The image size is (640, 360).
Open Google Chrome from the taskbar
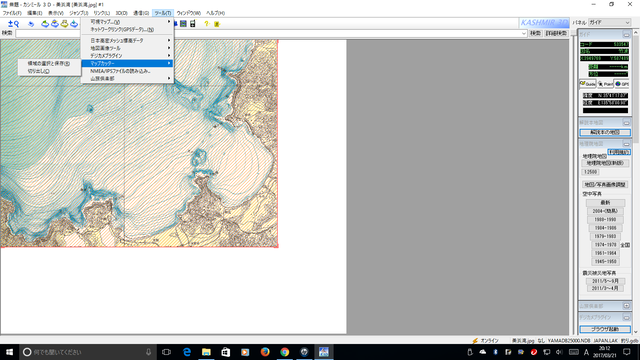click(x=284, y=352)
